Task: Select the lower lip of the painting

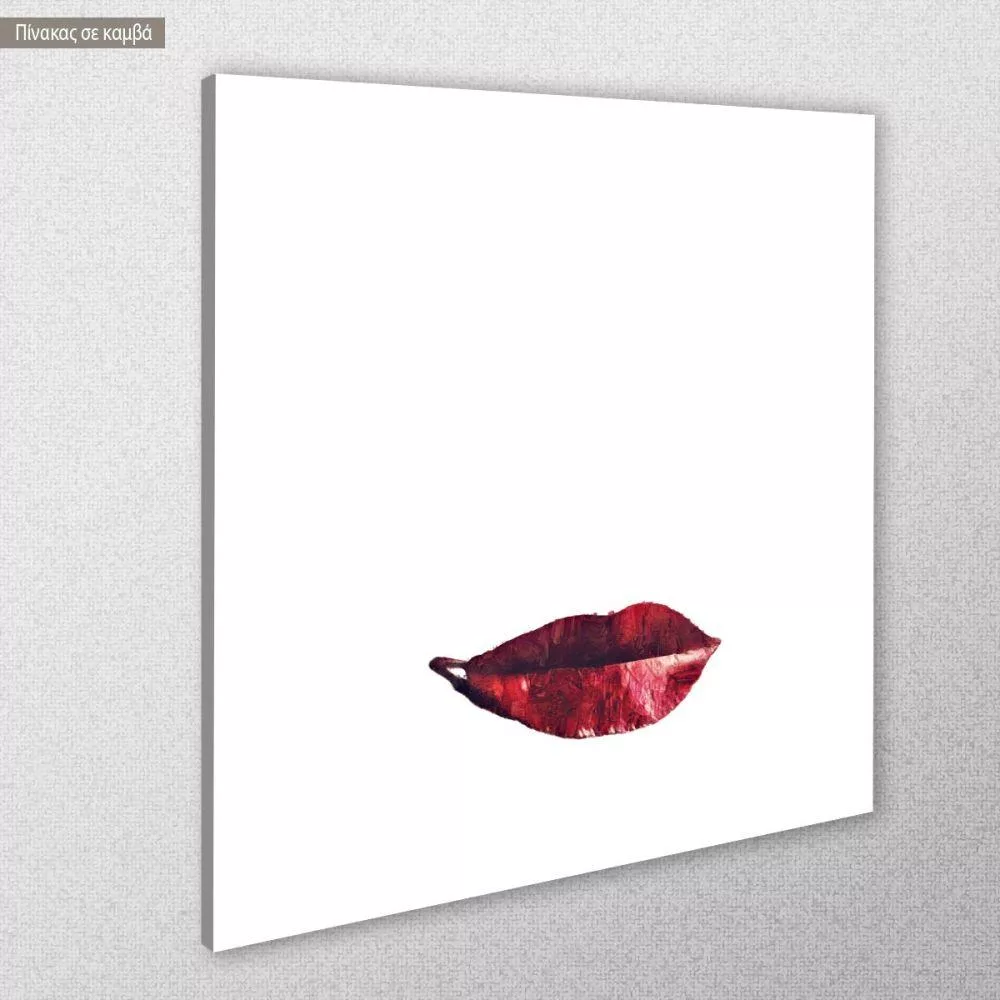Action: coord(590,700)
